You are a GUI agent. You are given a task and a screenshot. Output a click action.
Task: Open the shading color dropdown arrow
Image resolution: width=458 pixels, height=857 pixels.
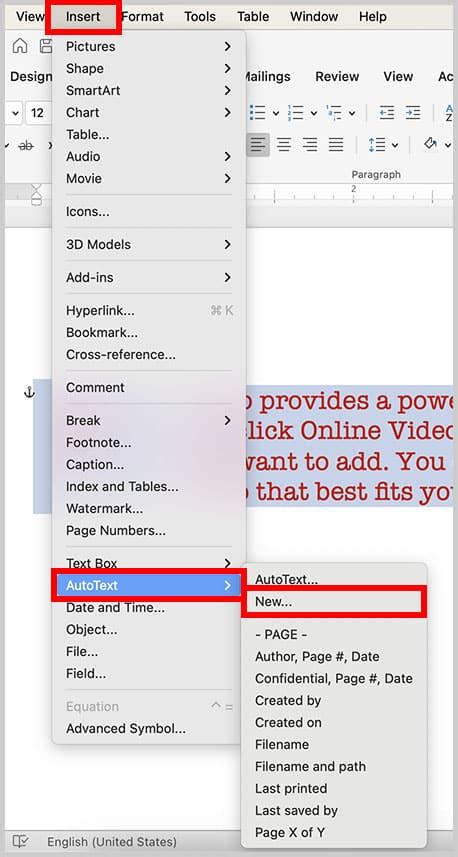pos(447,145)
